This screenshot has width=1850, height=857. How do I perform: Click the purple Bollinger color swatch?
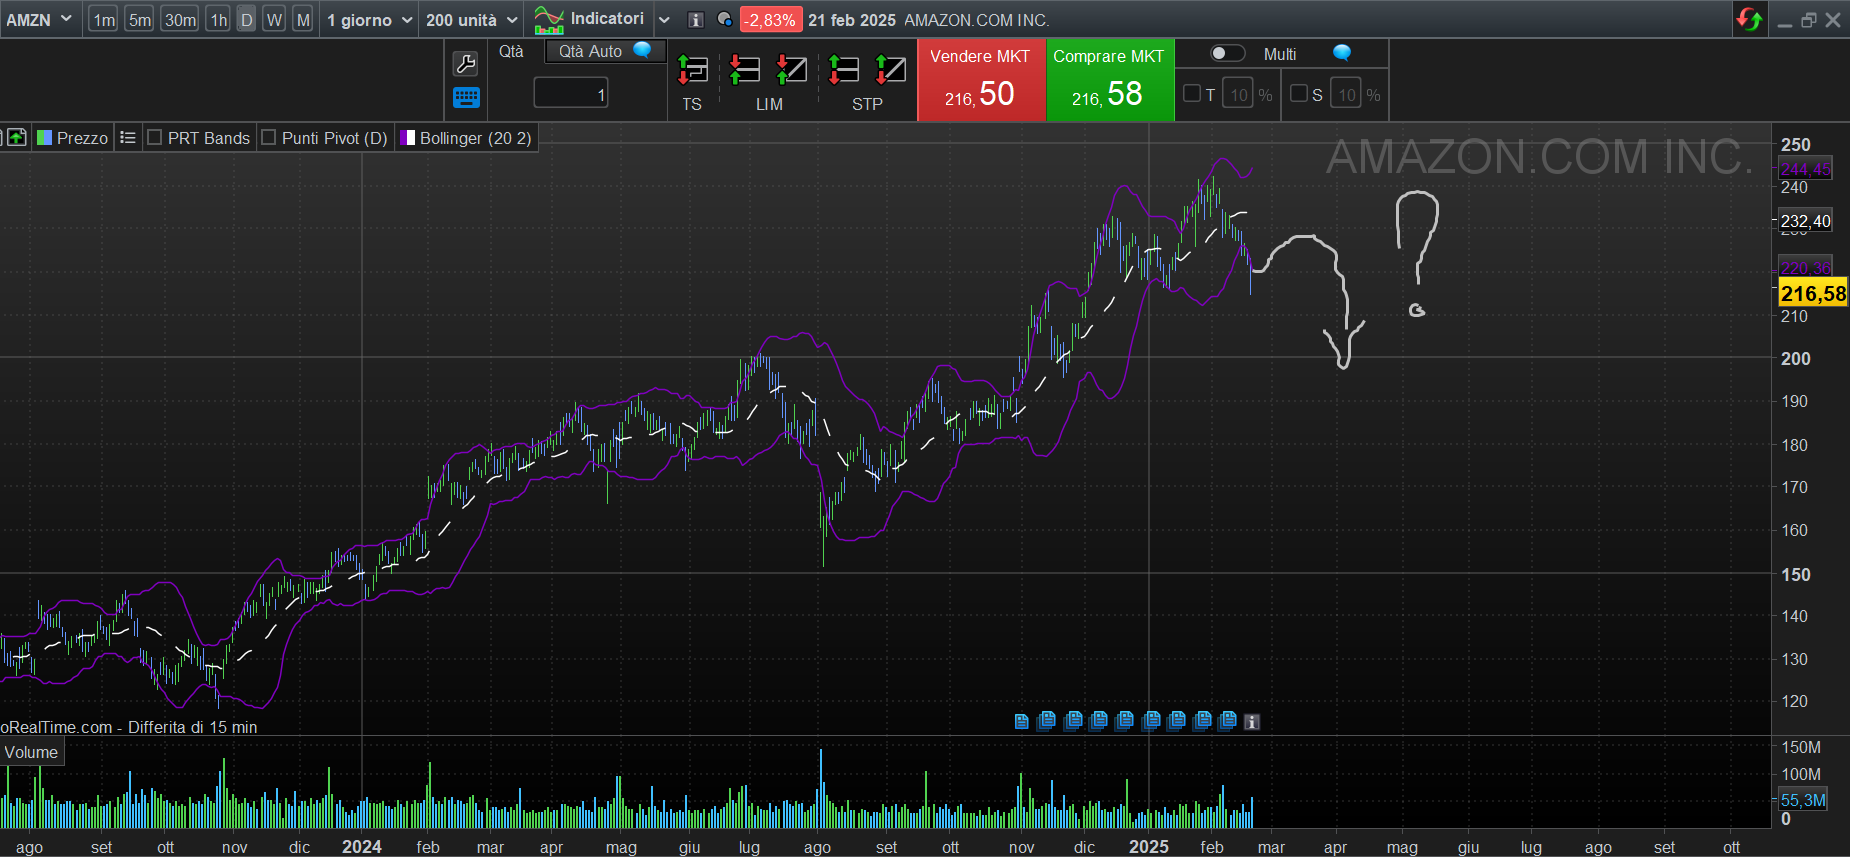pyautogui.click(x=407, y=138)
